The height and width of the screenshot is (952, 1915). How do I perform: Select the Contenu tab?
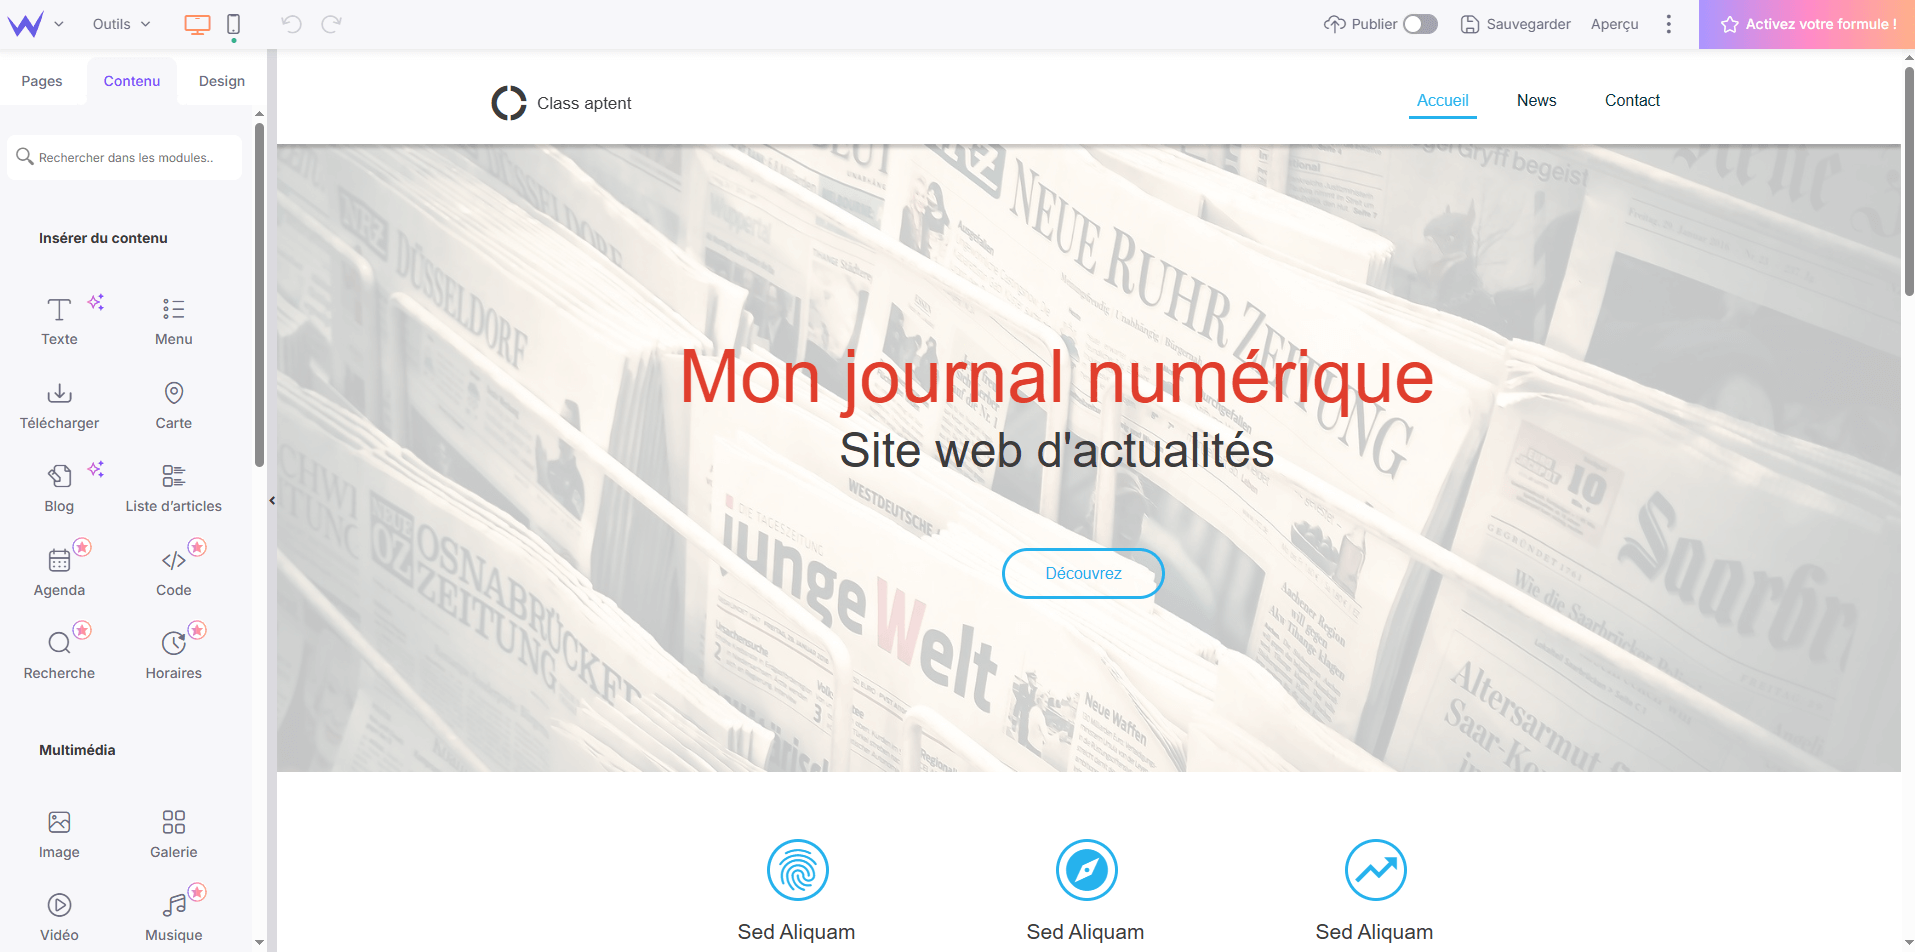tap(132, 81)
